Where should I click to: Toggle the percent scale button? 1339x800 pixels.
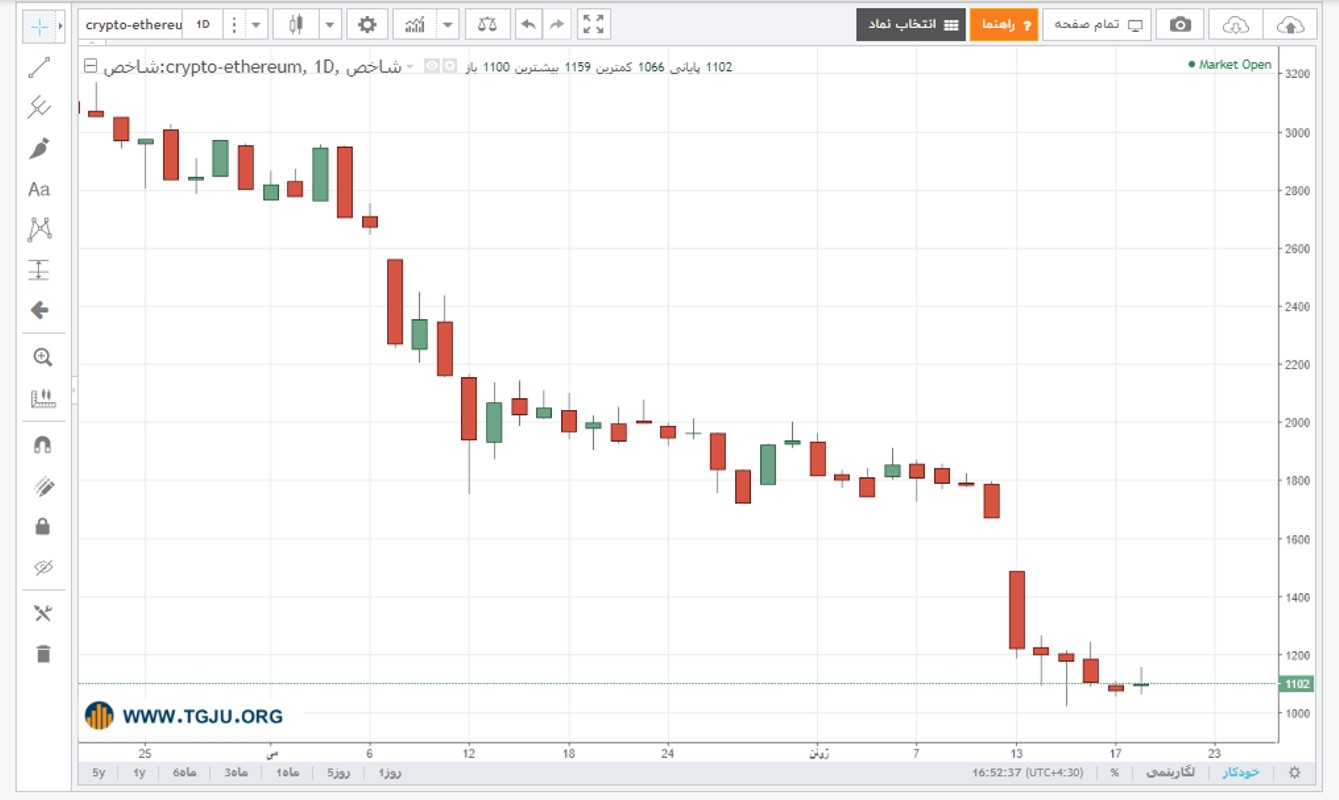1115,772
